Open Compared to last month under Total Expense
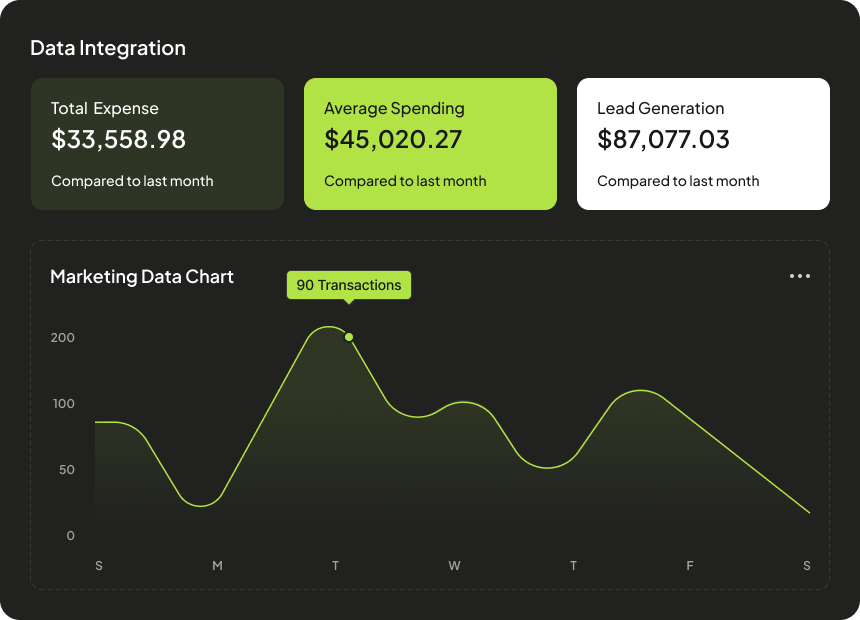 [x=132, y=181]
